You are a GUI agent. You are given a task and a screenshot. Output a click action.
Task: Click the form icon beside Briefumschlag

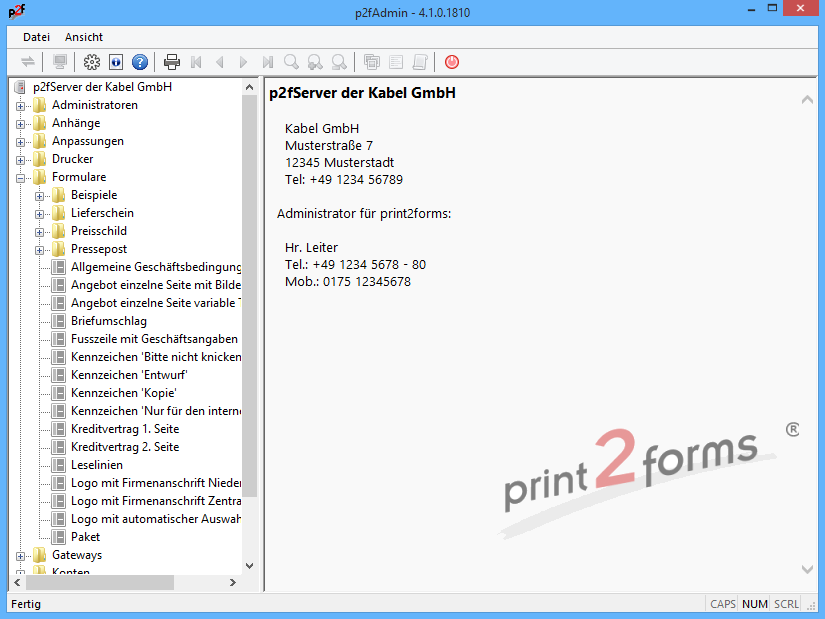(x=58, y=321)
